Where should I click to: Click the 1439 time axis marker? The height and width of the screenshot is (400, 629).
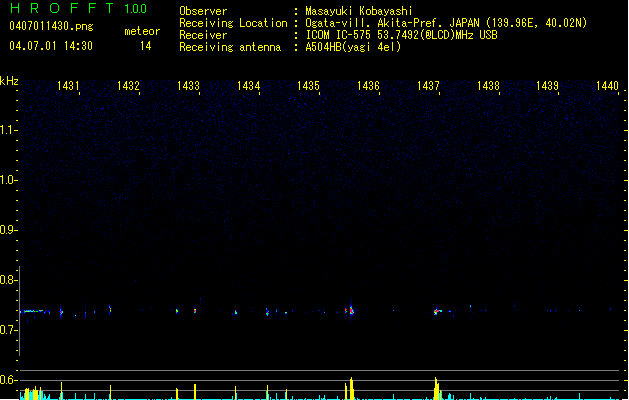pos(548,86)
